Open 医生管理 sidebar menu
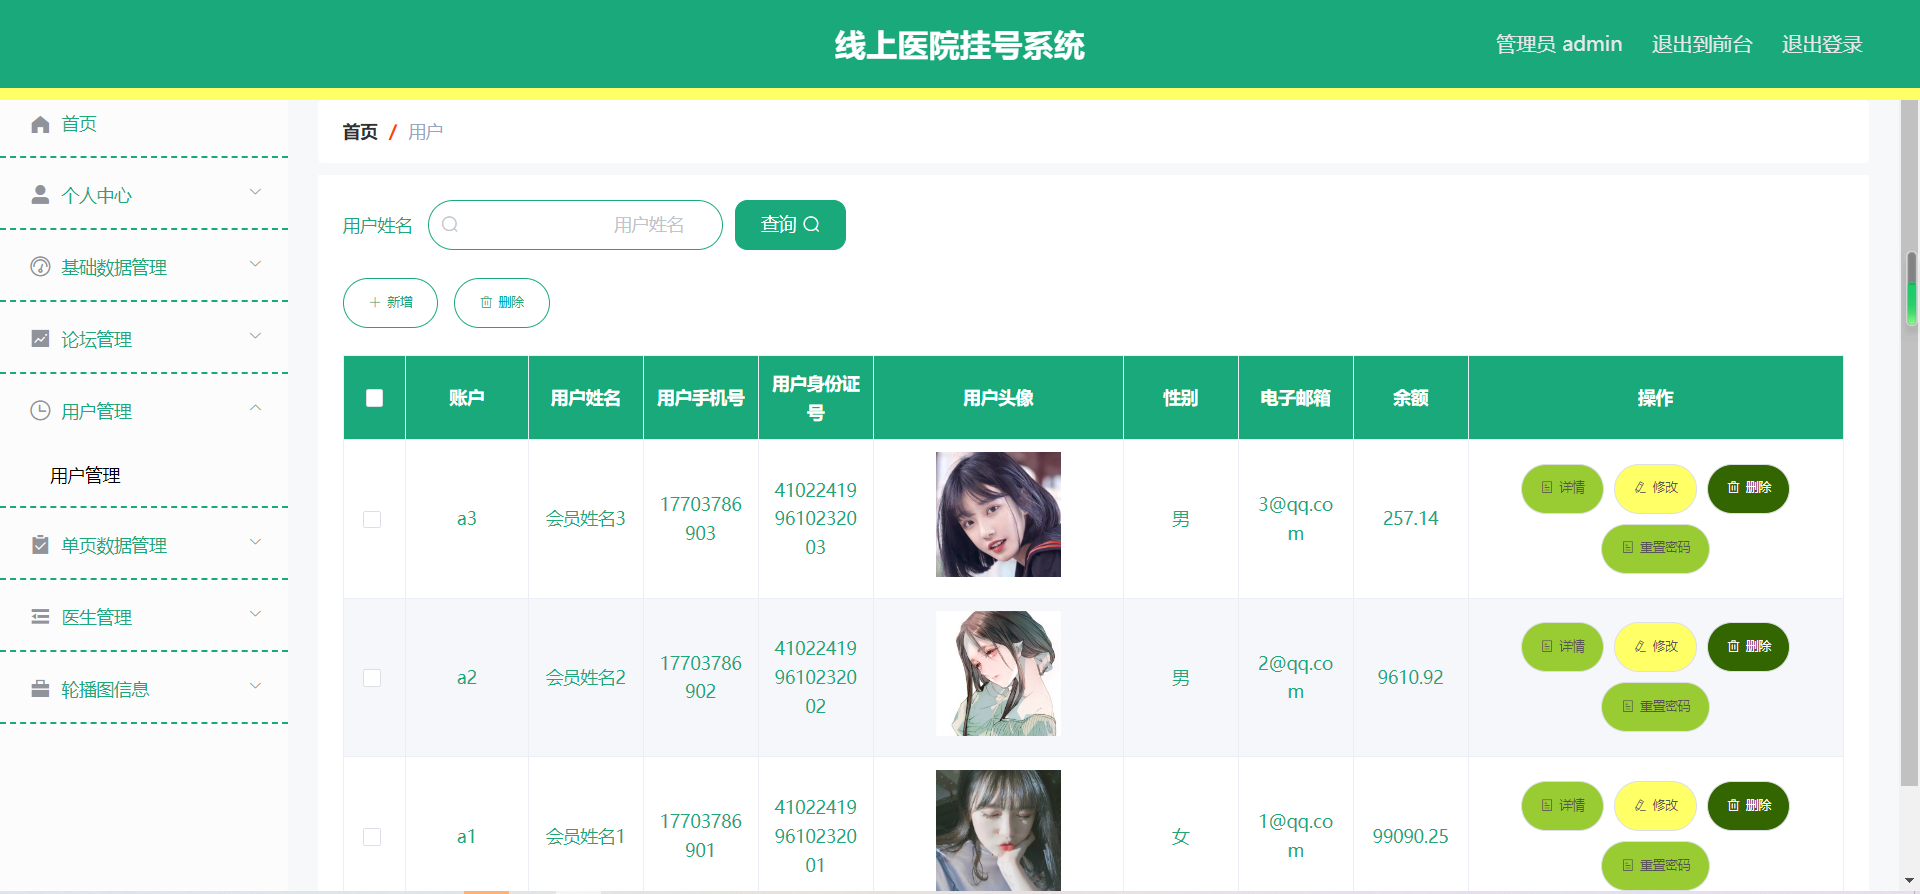Image resolution: width=1920 pixels, height=894 pixels. (144, 617)
